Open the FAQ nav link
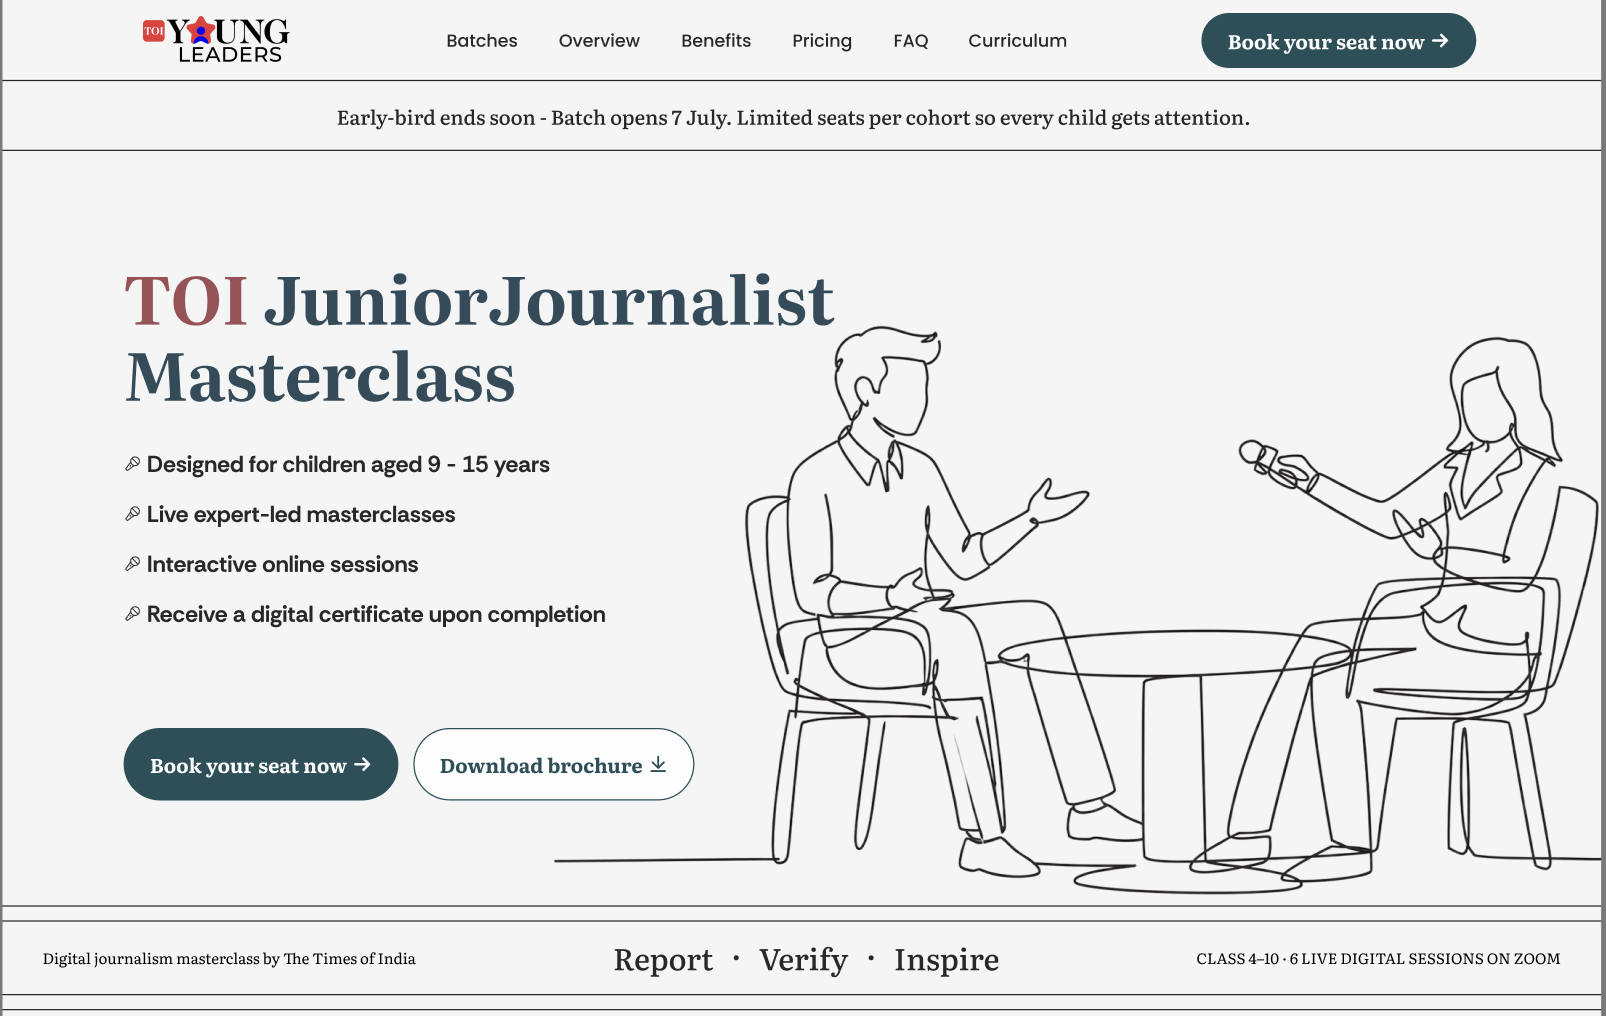1606x1016 pixels. [x=911, y=41]
